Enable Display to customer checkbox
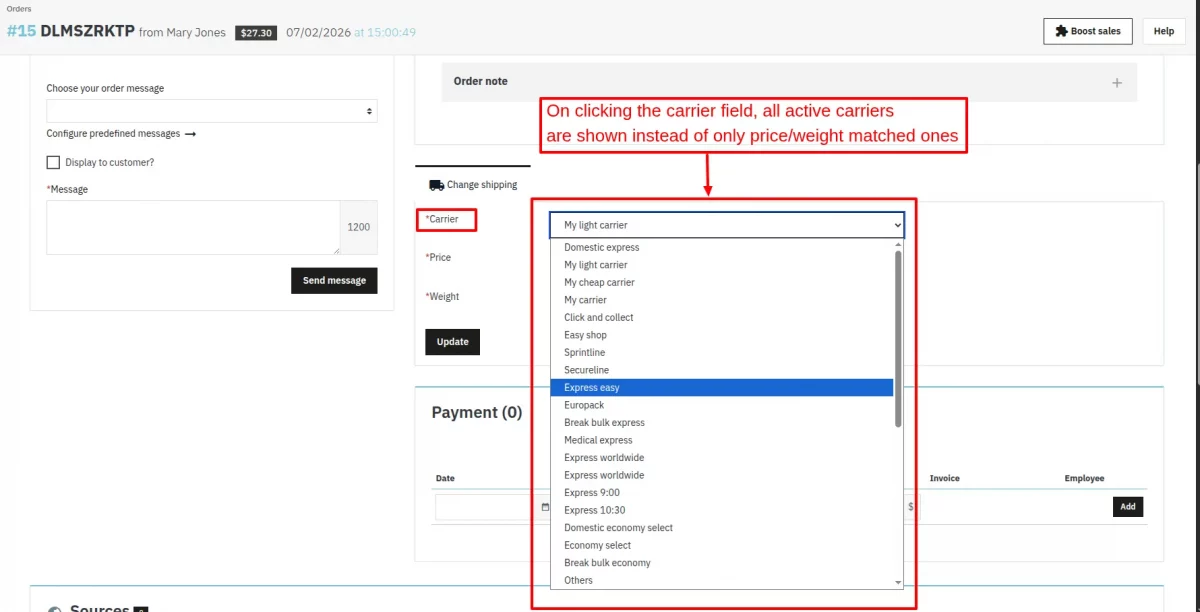 point(53,162)
